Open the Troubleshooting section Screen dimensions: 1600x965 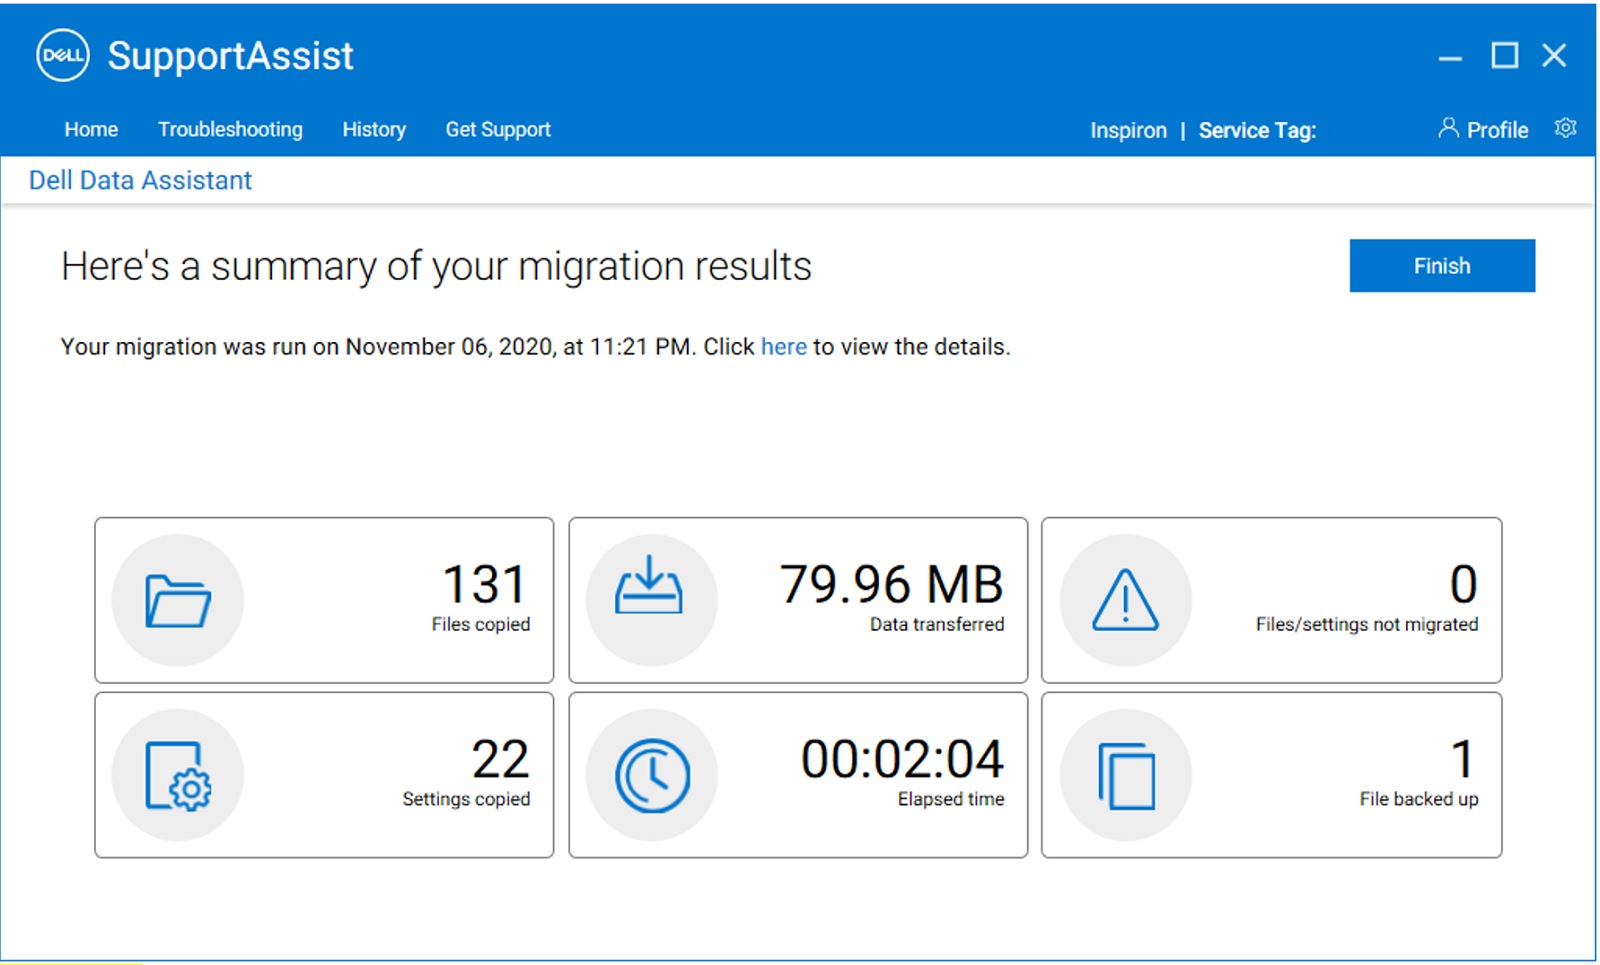(230, 129)
